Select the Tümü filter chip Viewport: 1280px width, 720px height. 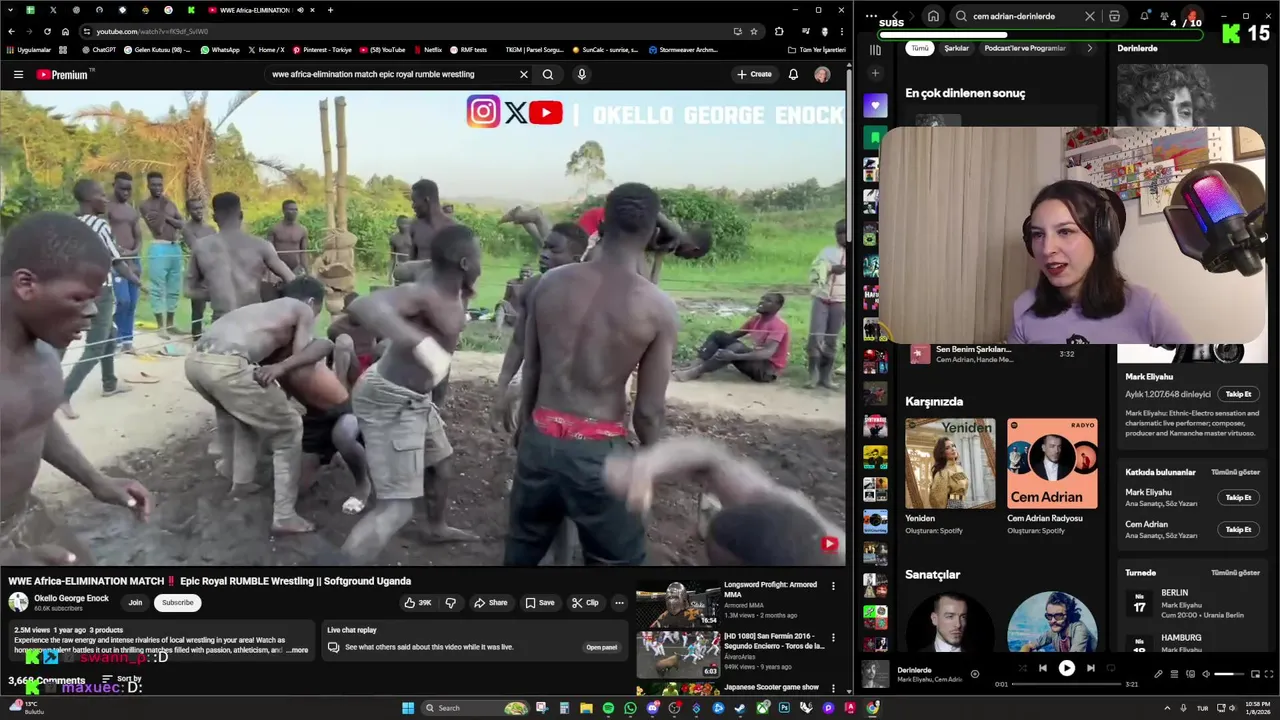920,48
